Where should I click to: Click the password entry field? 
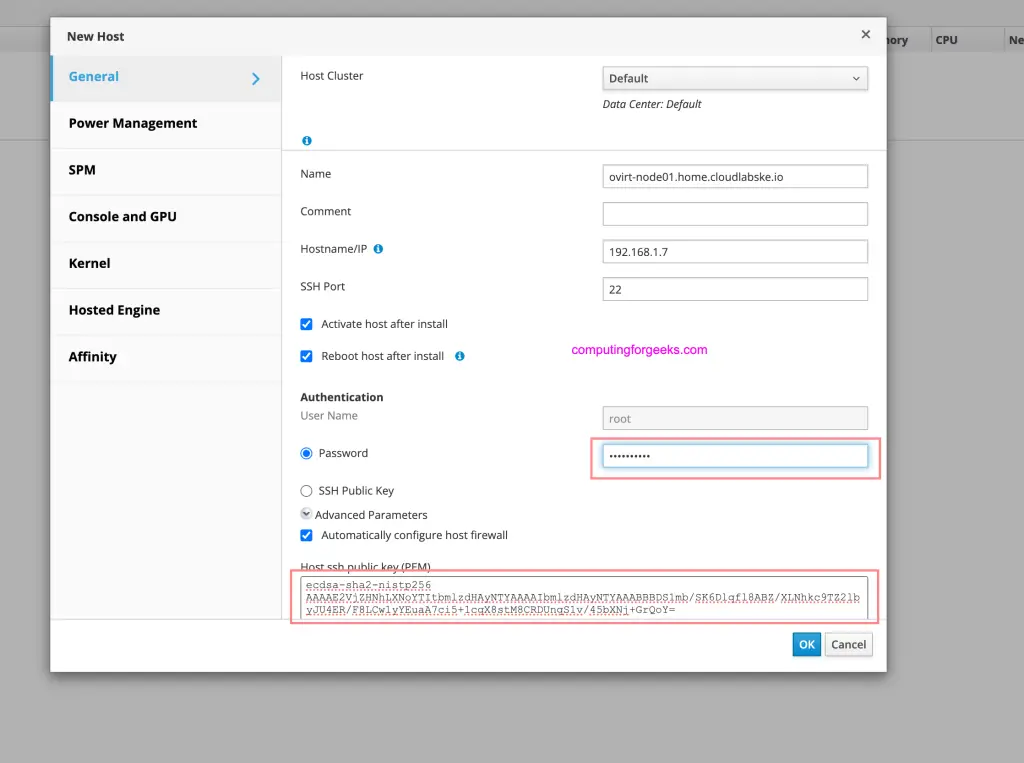[735, 455]
